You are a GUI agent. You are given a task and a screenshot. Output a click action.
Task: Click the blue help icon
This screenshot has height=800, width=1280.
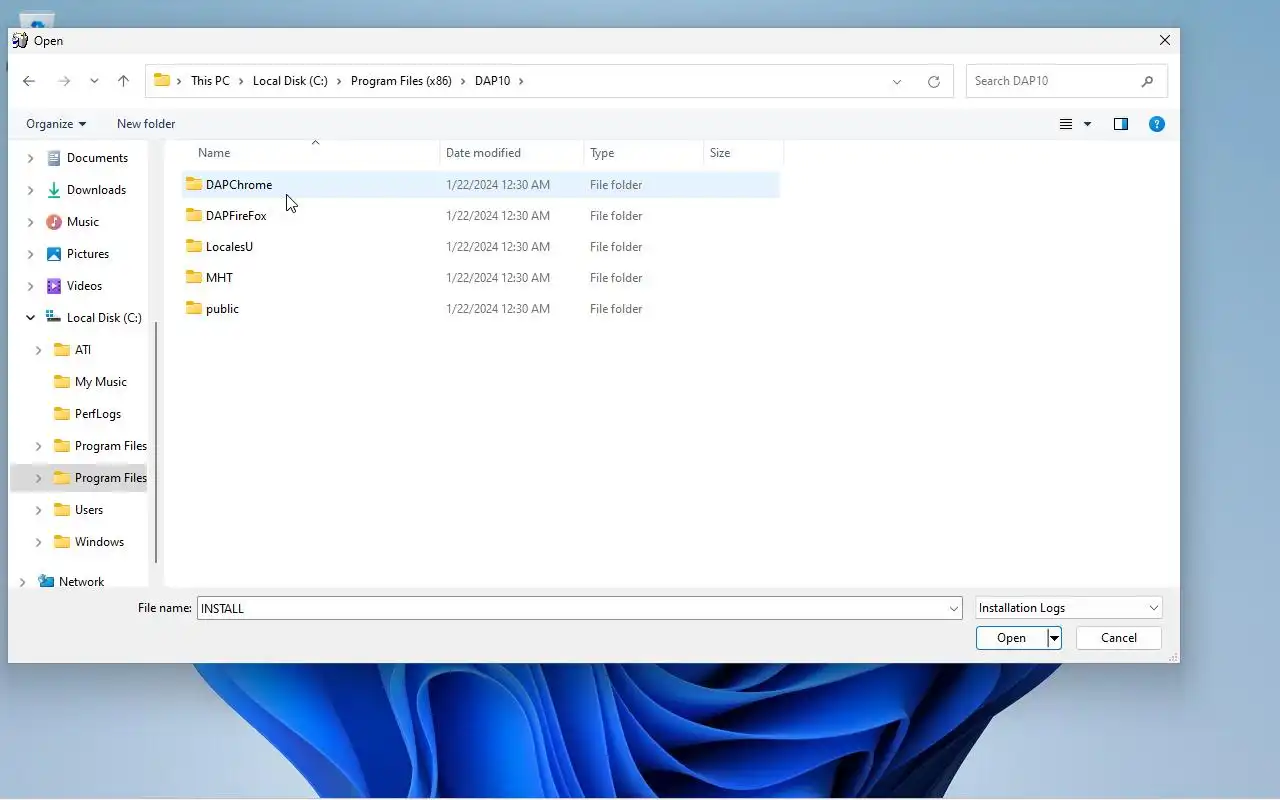[1157, 124]
